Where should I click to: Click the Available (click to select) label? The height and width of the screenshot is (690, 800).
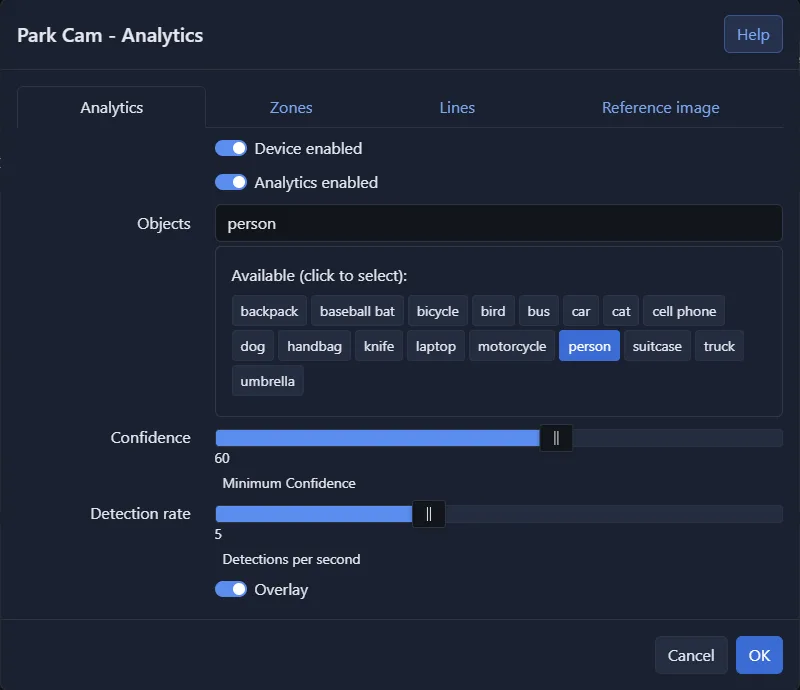[319, 276]
